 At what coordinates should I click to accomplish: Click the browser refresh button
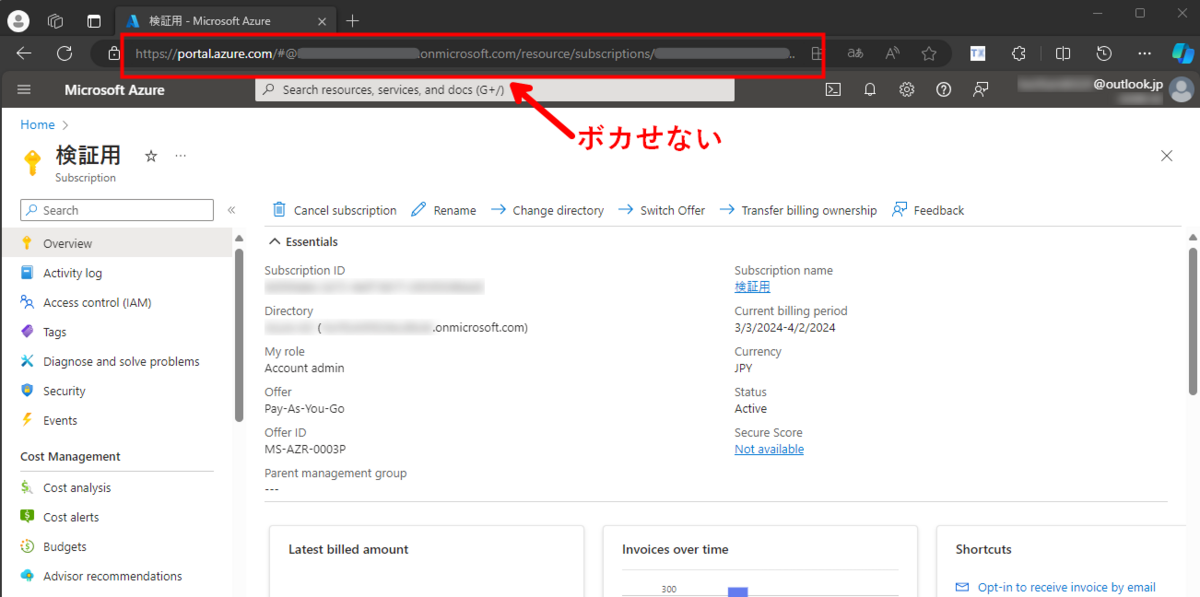click(x=64, y=53)
